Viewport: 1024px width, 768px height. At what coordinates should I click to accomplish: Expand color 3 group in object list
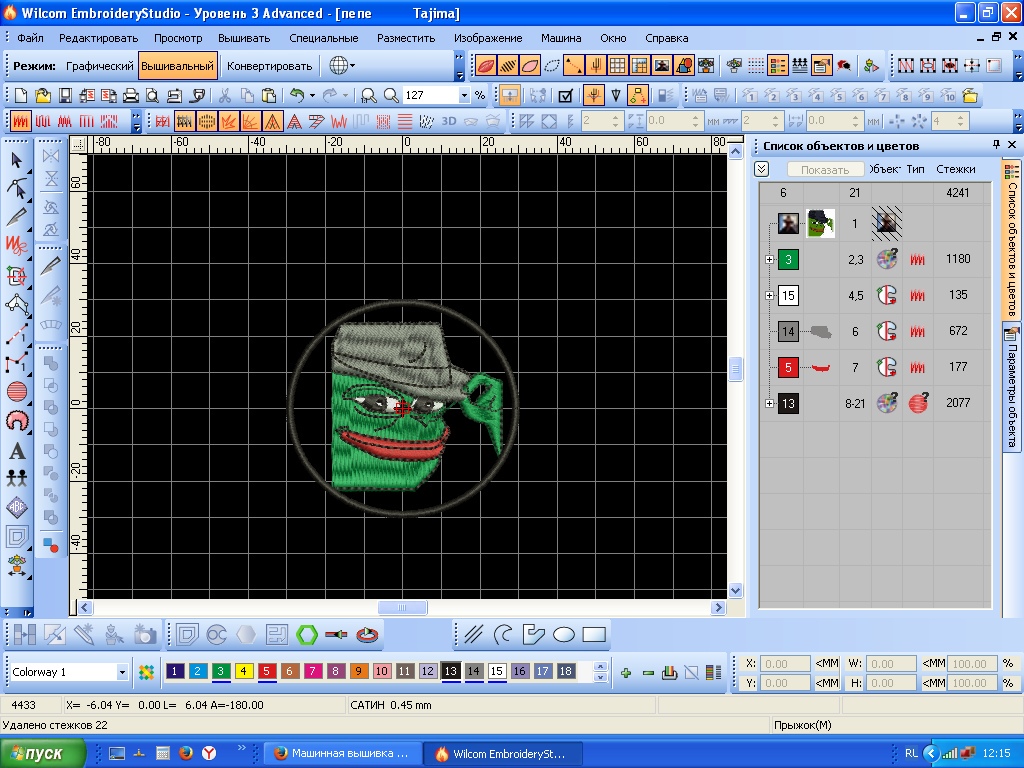click(769, 259)
